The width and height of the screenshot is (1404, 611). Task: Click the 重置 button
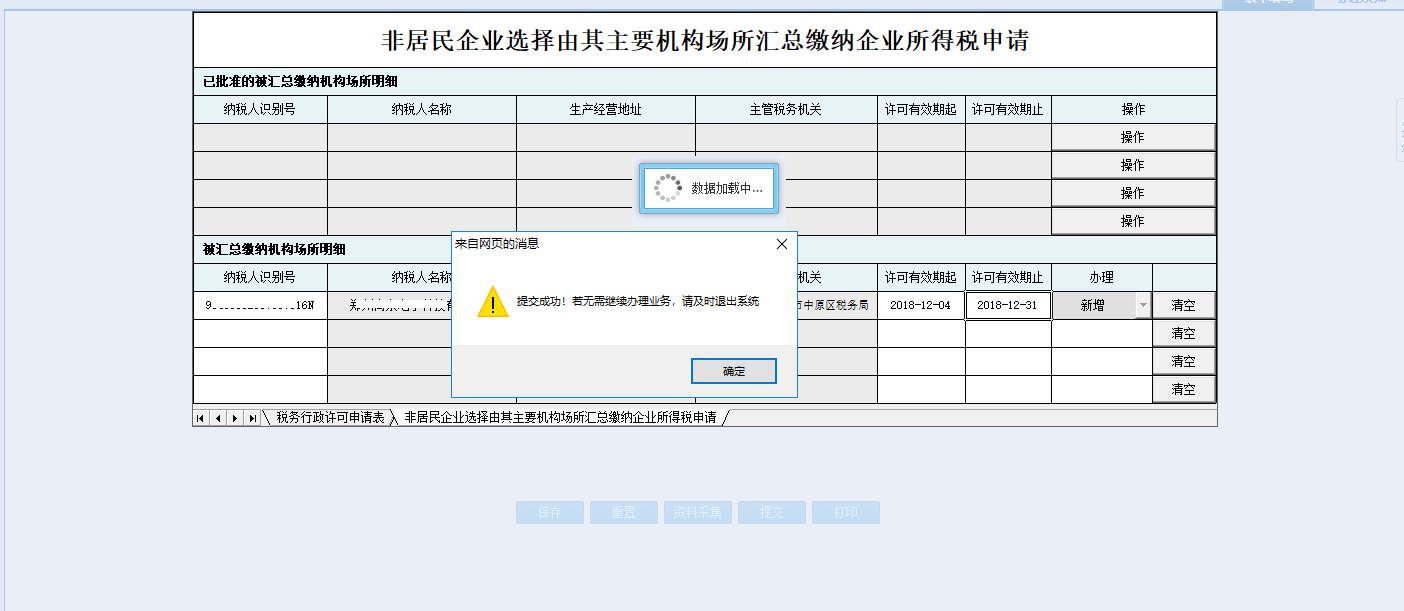point(623,511)
